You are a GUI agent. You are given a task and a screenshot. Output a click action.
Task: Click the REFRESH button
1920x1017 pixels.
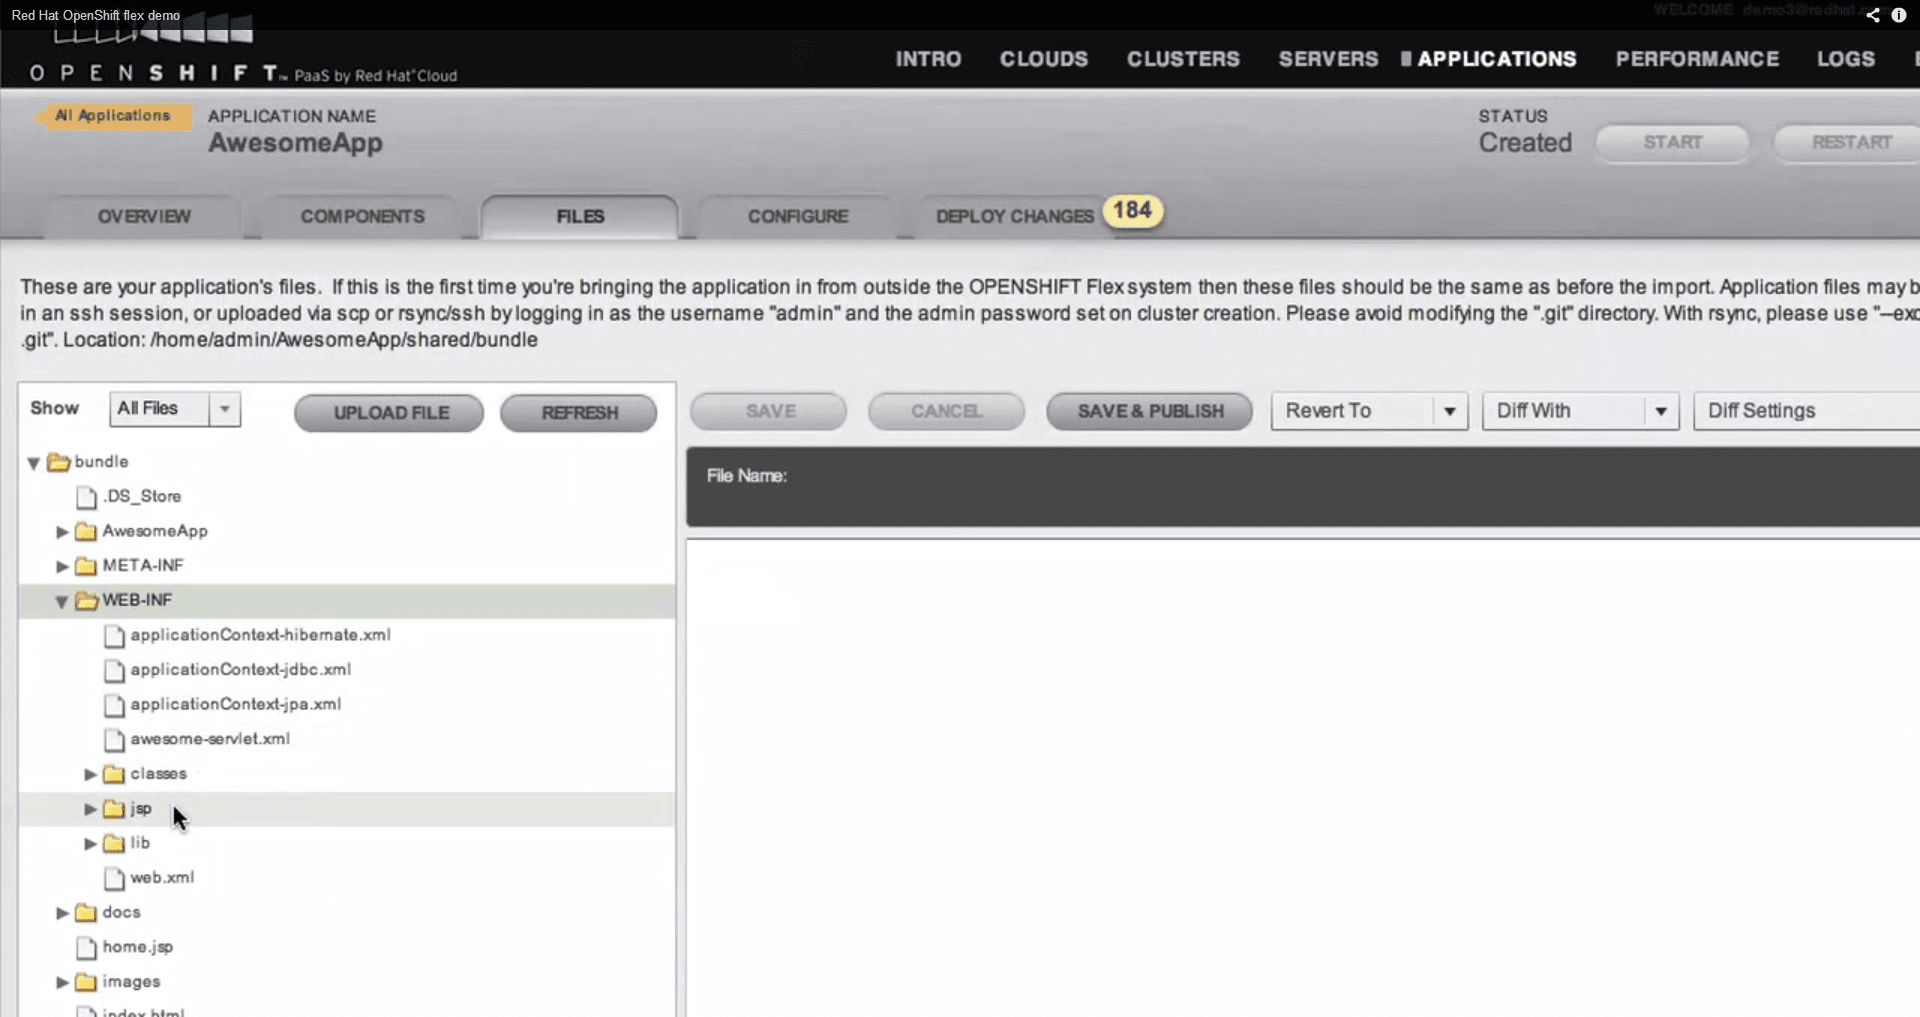pos(579,413)
